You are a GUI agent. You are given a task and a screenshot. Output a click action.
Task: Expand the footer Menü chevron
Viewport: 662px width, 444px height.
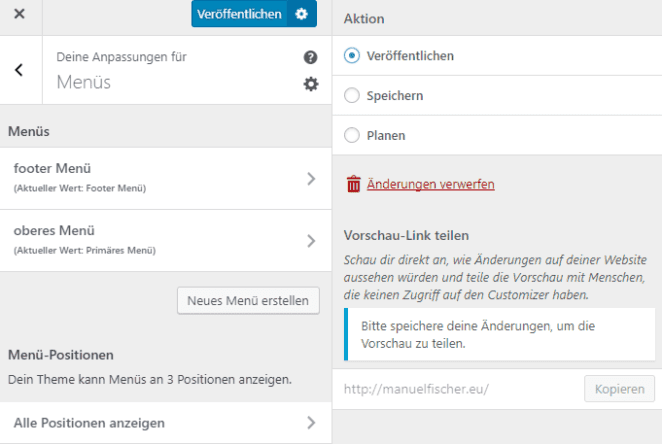pos(311,178)
